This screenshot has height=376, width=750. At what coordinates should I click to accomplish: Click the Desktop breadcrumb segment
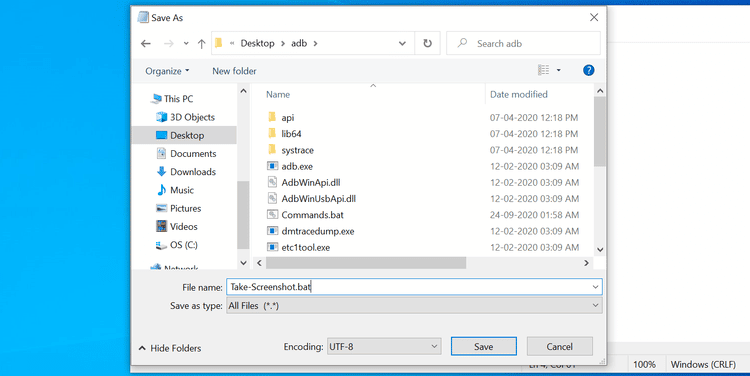click(x=257, y=44)
